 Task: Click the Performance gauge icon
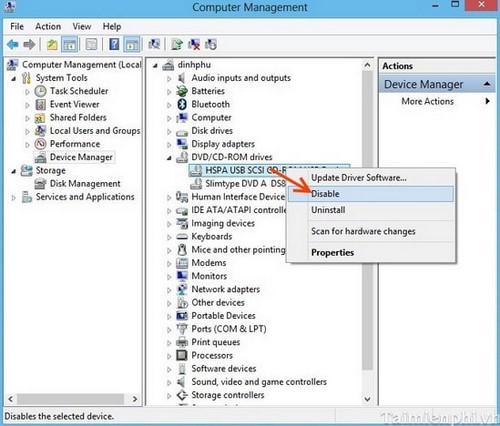(x=40, y=144)
